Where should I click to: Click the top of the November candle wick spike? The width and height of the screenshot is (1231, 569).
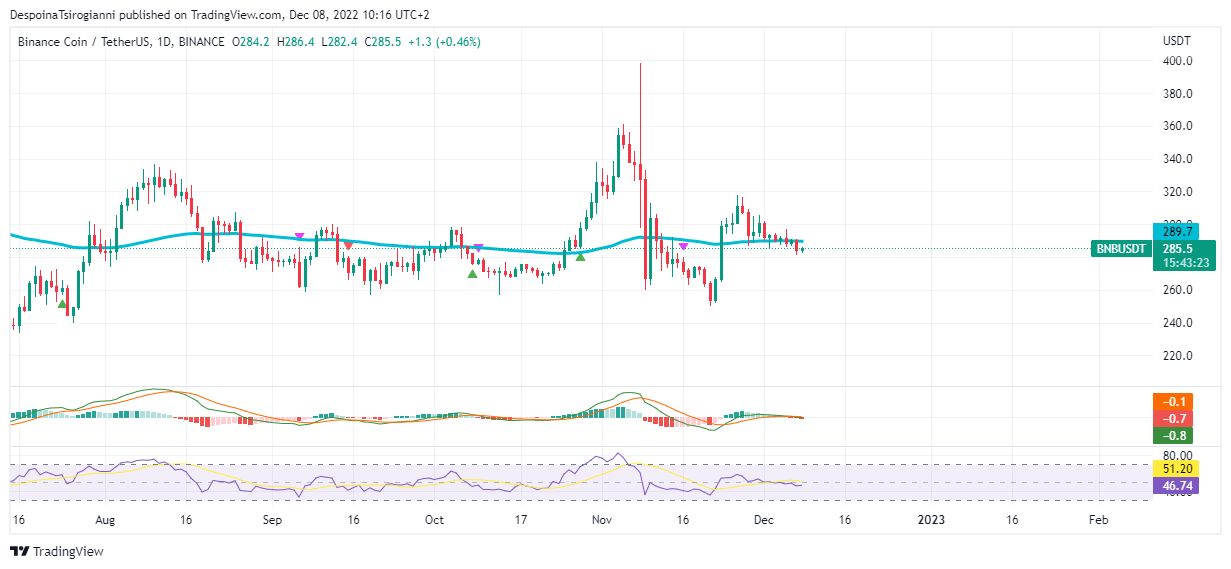[639, 64]
